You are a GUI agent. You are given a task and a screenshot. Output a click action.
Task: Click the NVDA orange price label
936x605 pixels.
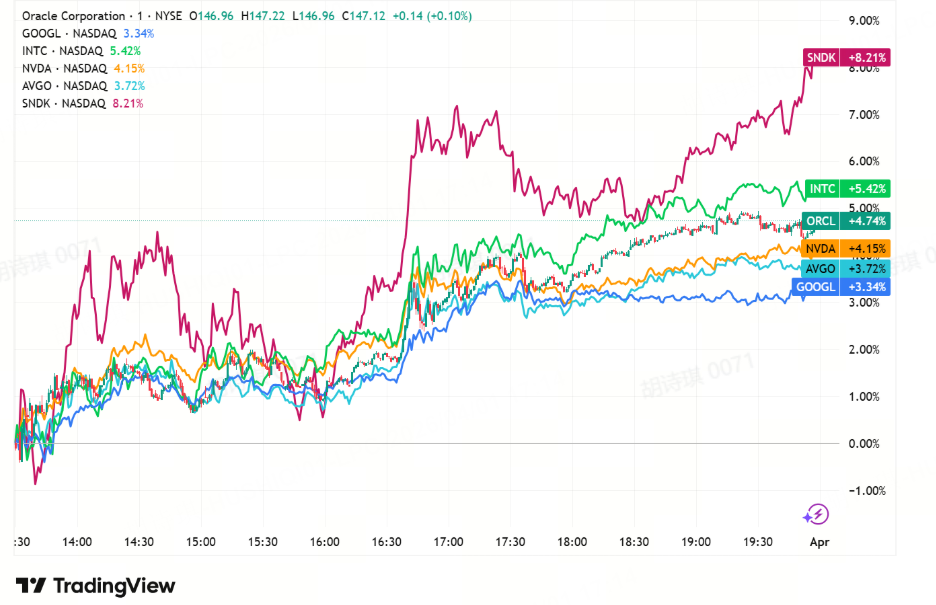(x=846, y=249)
